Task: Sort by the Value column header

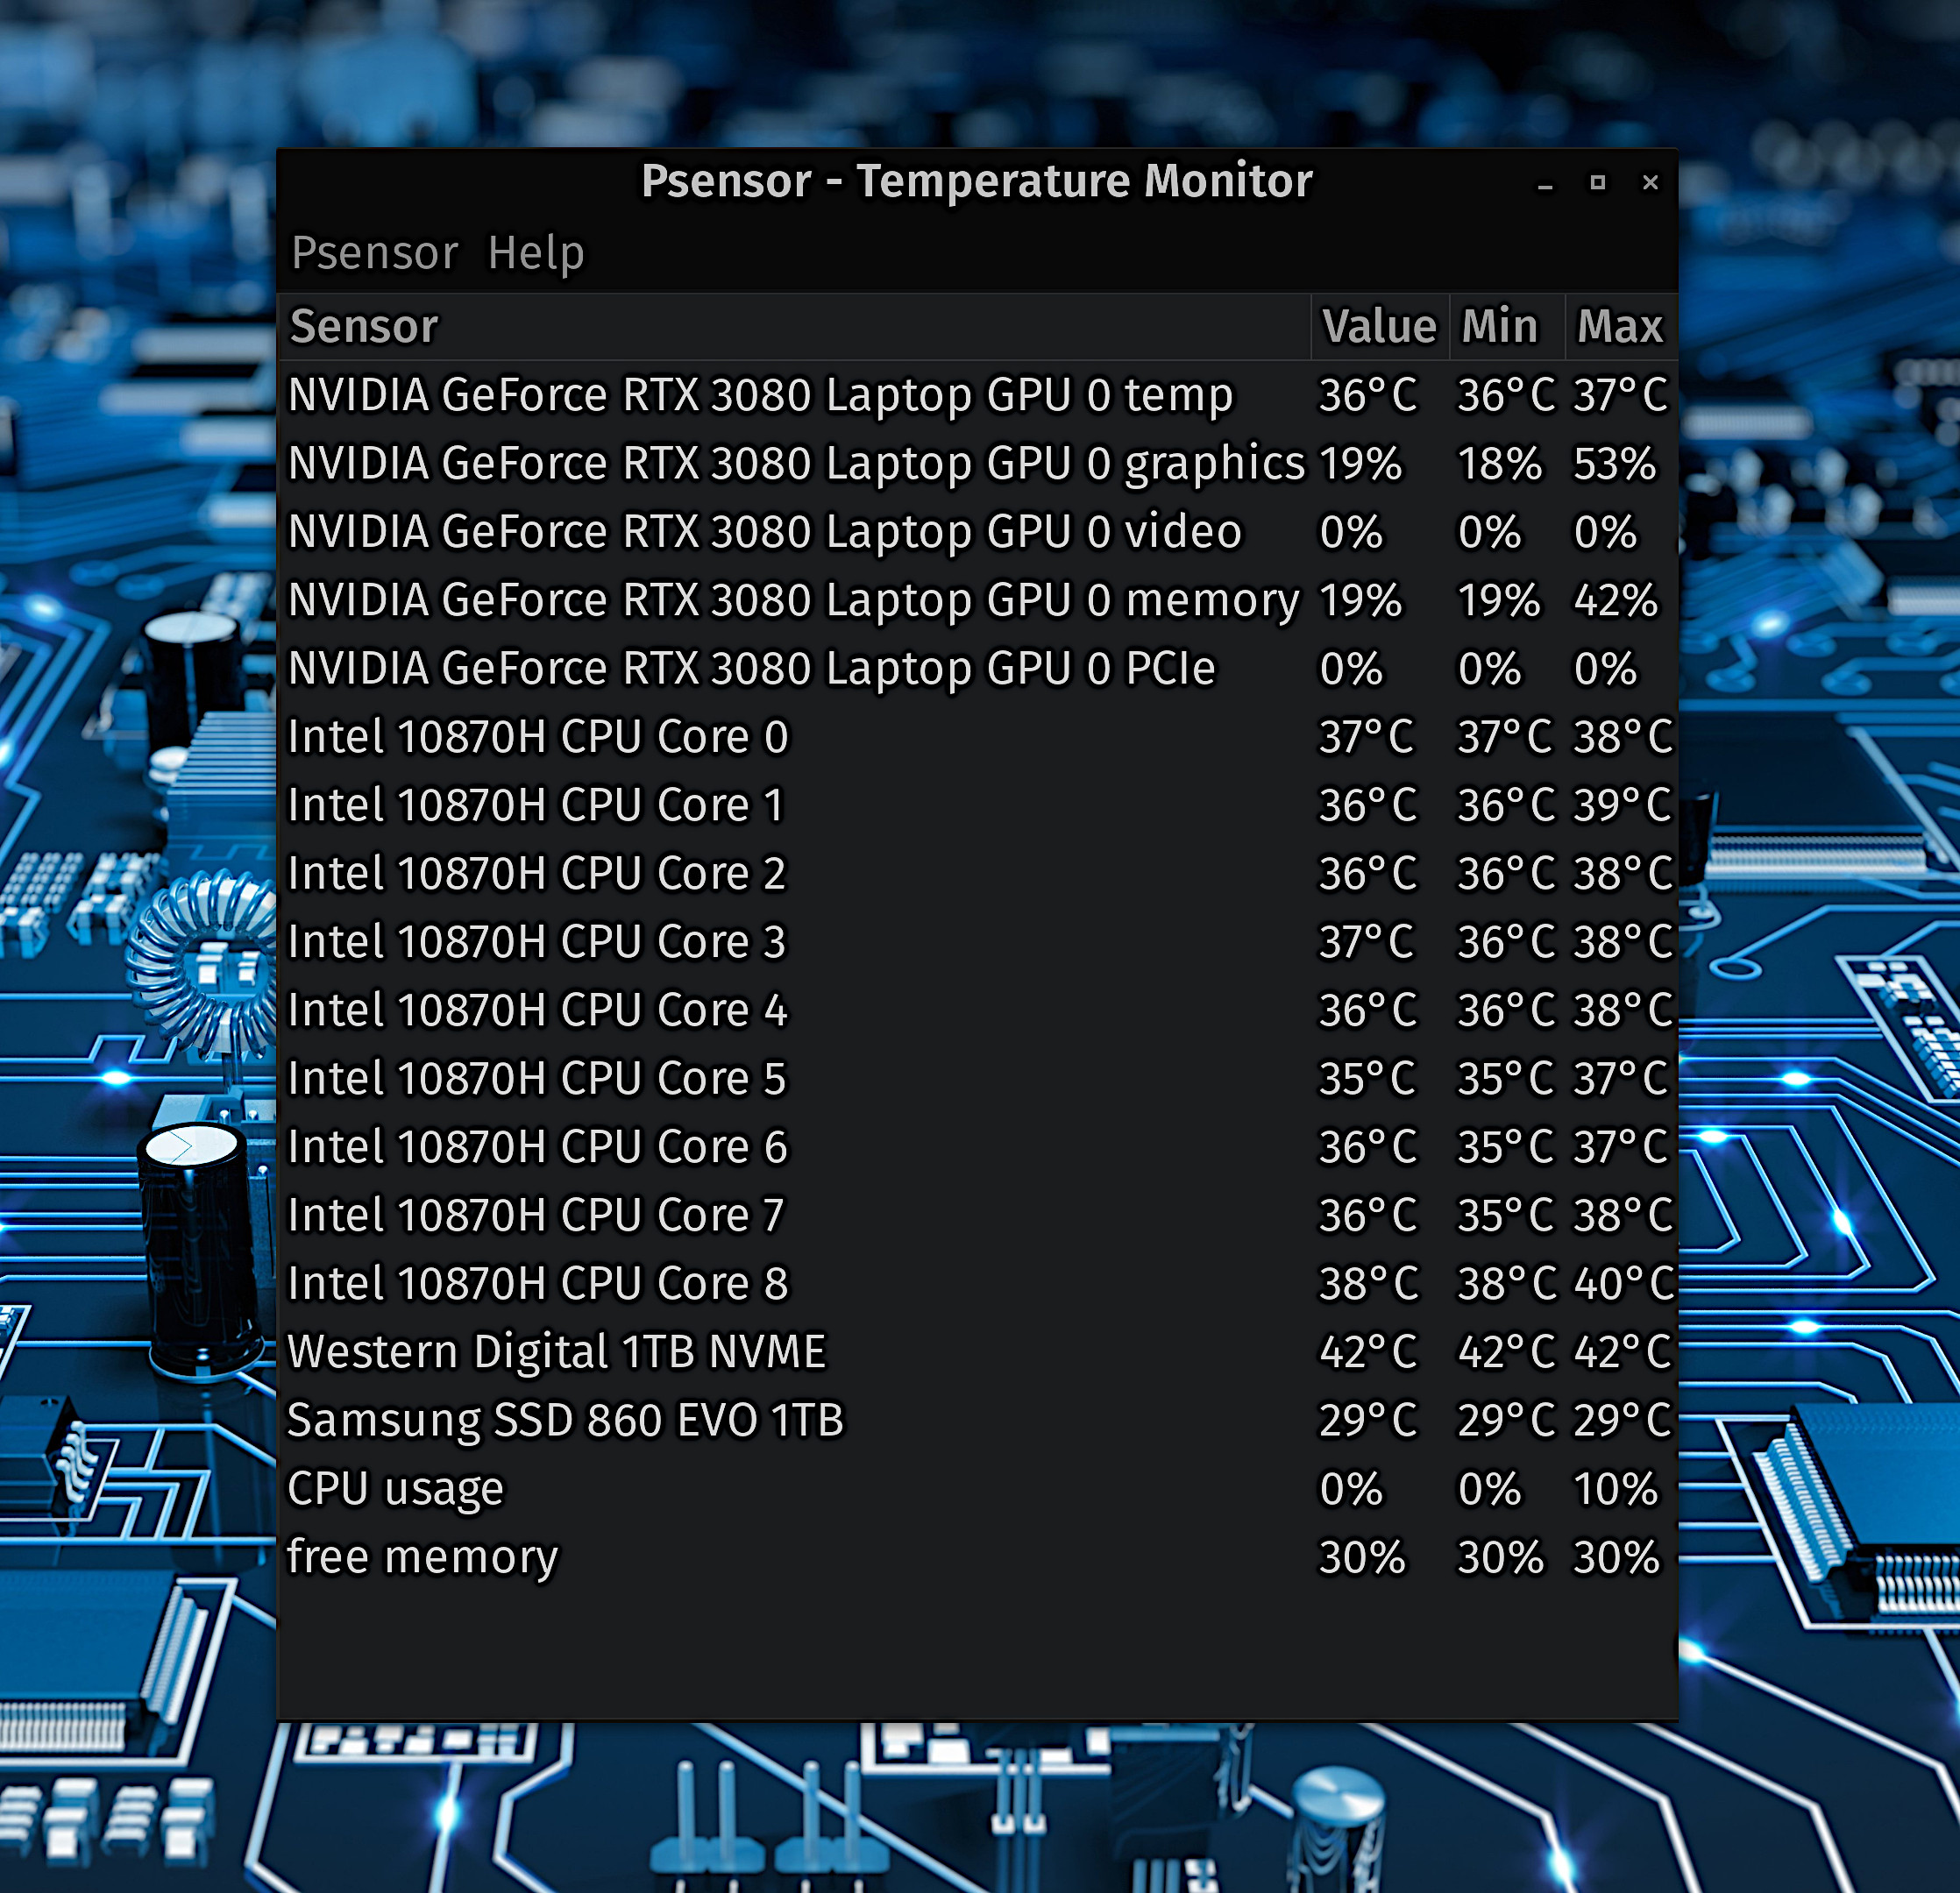Action: point(1380,327)
